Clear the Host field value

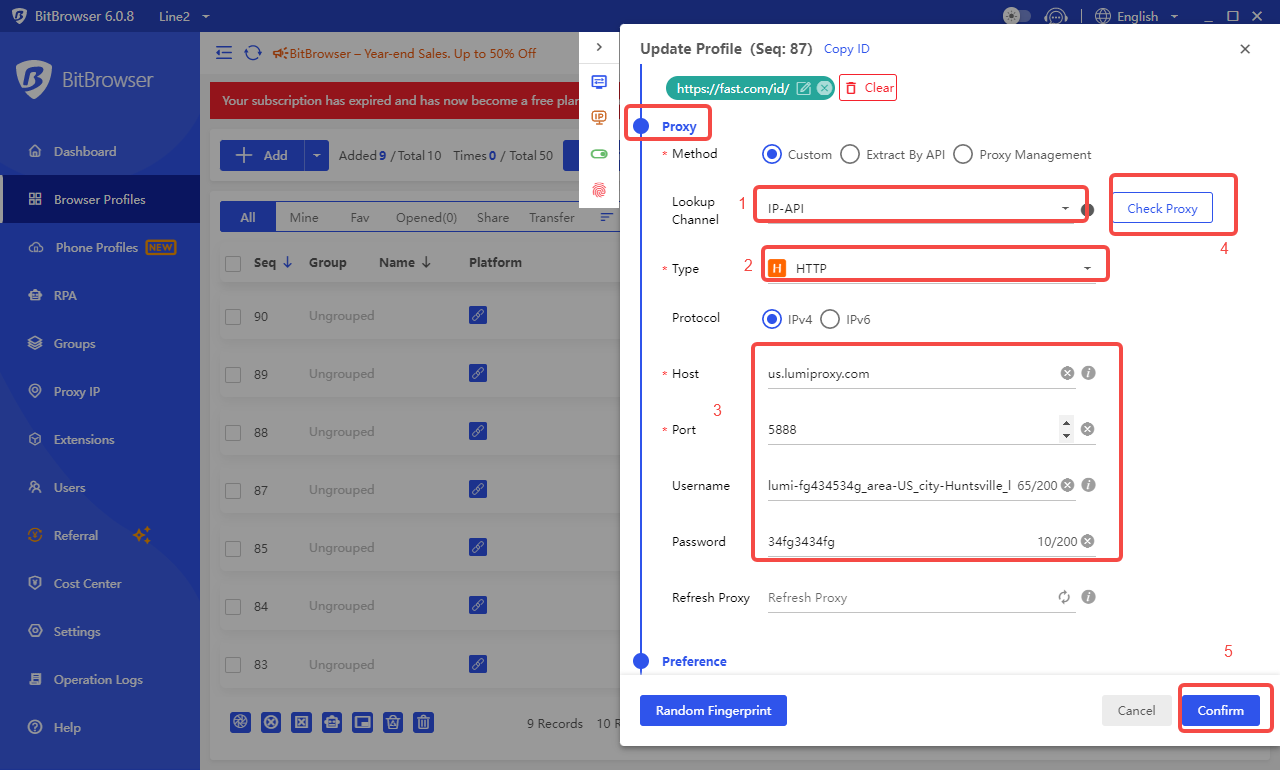point(1067,373)
